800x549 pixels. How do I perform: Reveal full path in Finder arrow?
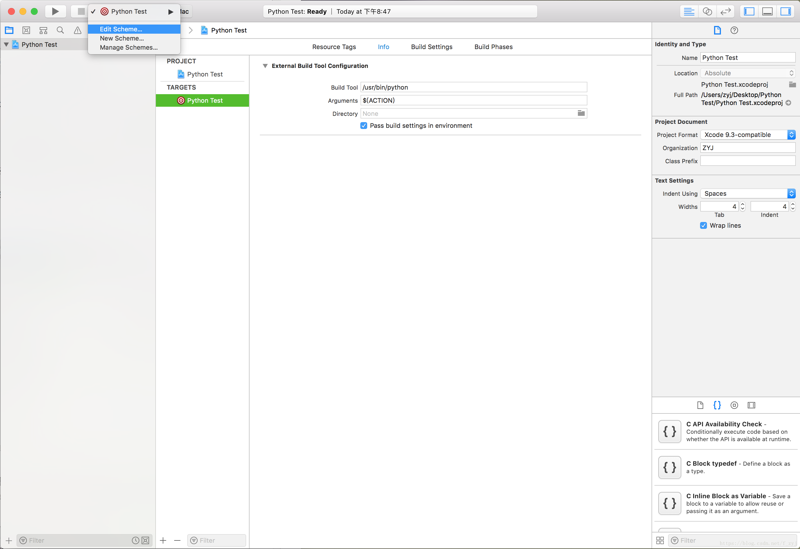click(788, 103)
